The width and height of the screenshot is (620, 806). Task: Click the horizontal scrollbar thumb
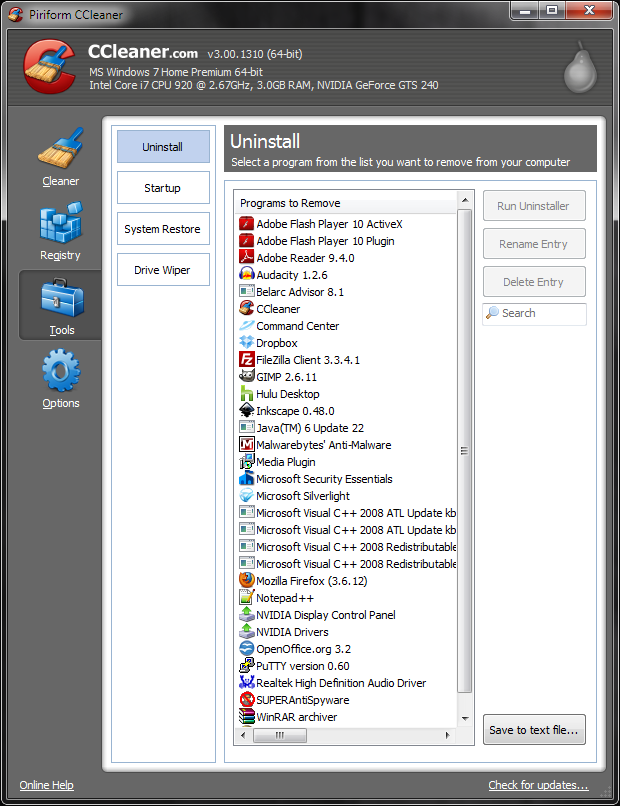pos(280,735)
